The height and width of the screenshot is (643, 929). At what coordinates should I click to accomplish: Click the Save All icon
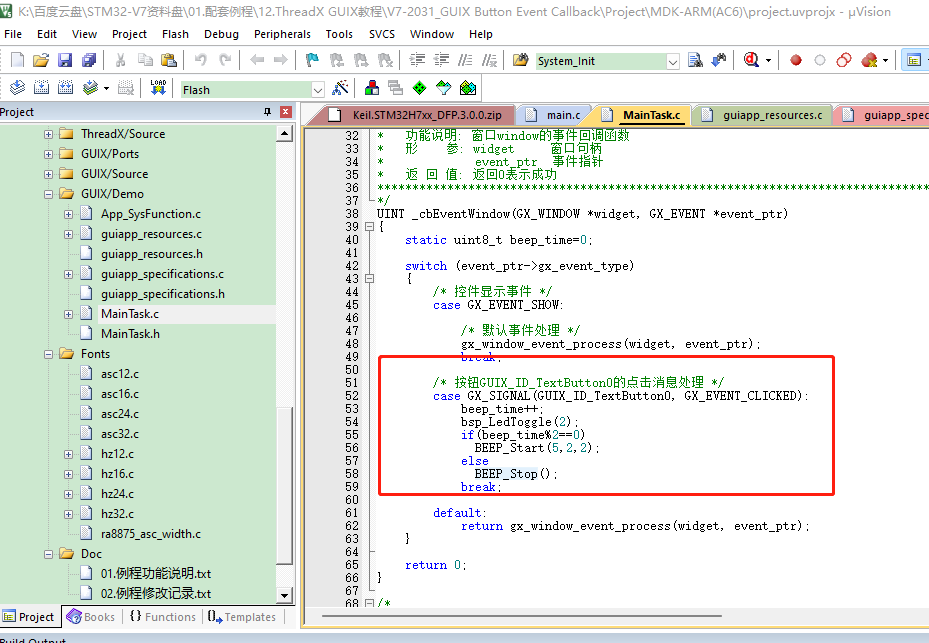pyautogui.click(x=89, y=60)
